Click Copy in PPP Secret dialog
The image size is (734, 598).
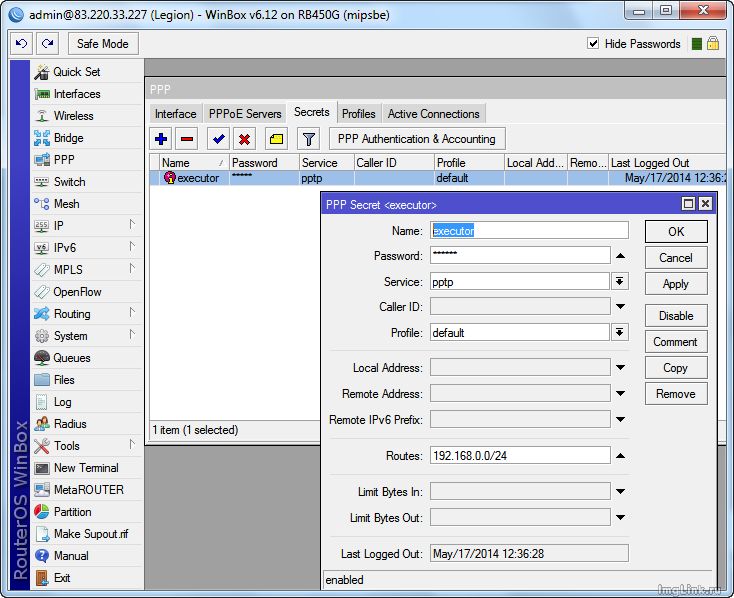(x=676, y=368)
